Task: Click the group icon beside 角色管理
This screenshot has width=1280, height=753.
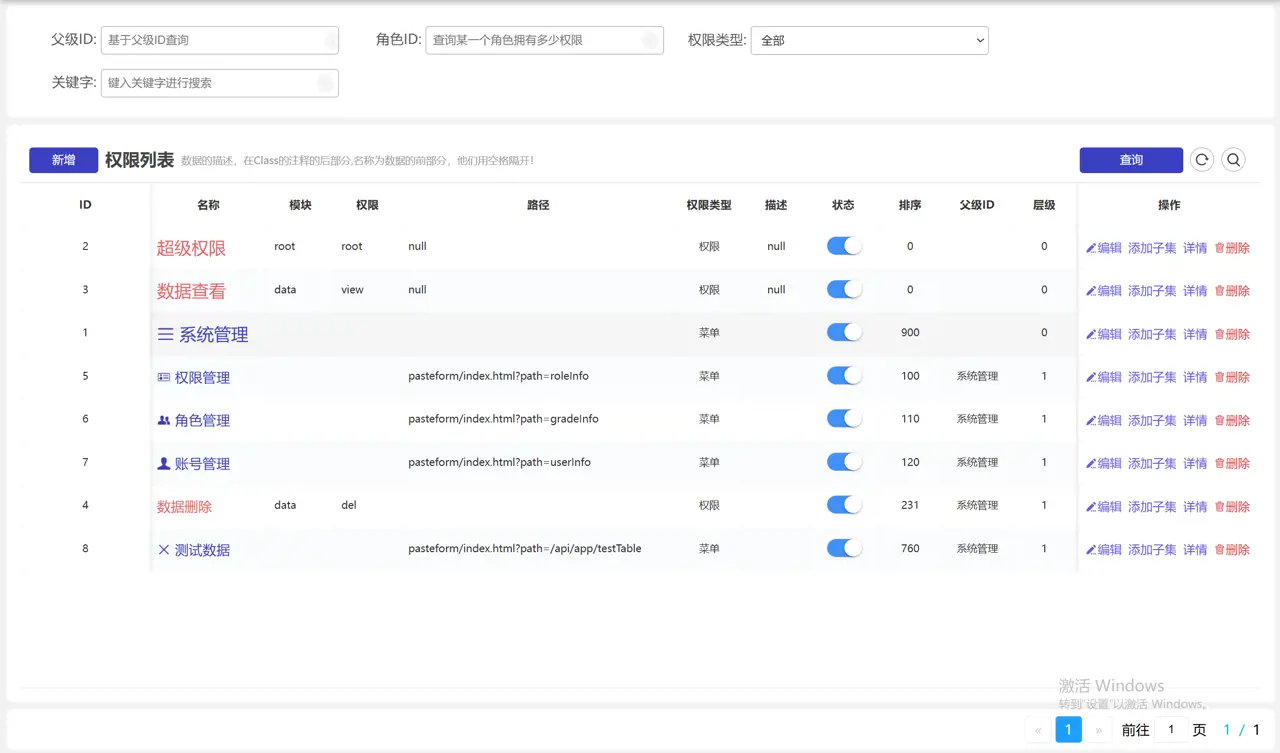Action: (164, 421)
